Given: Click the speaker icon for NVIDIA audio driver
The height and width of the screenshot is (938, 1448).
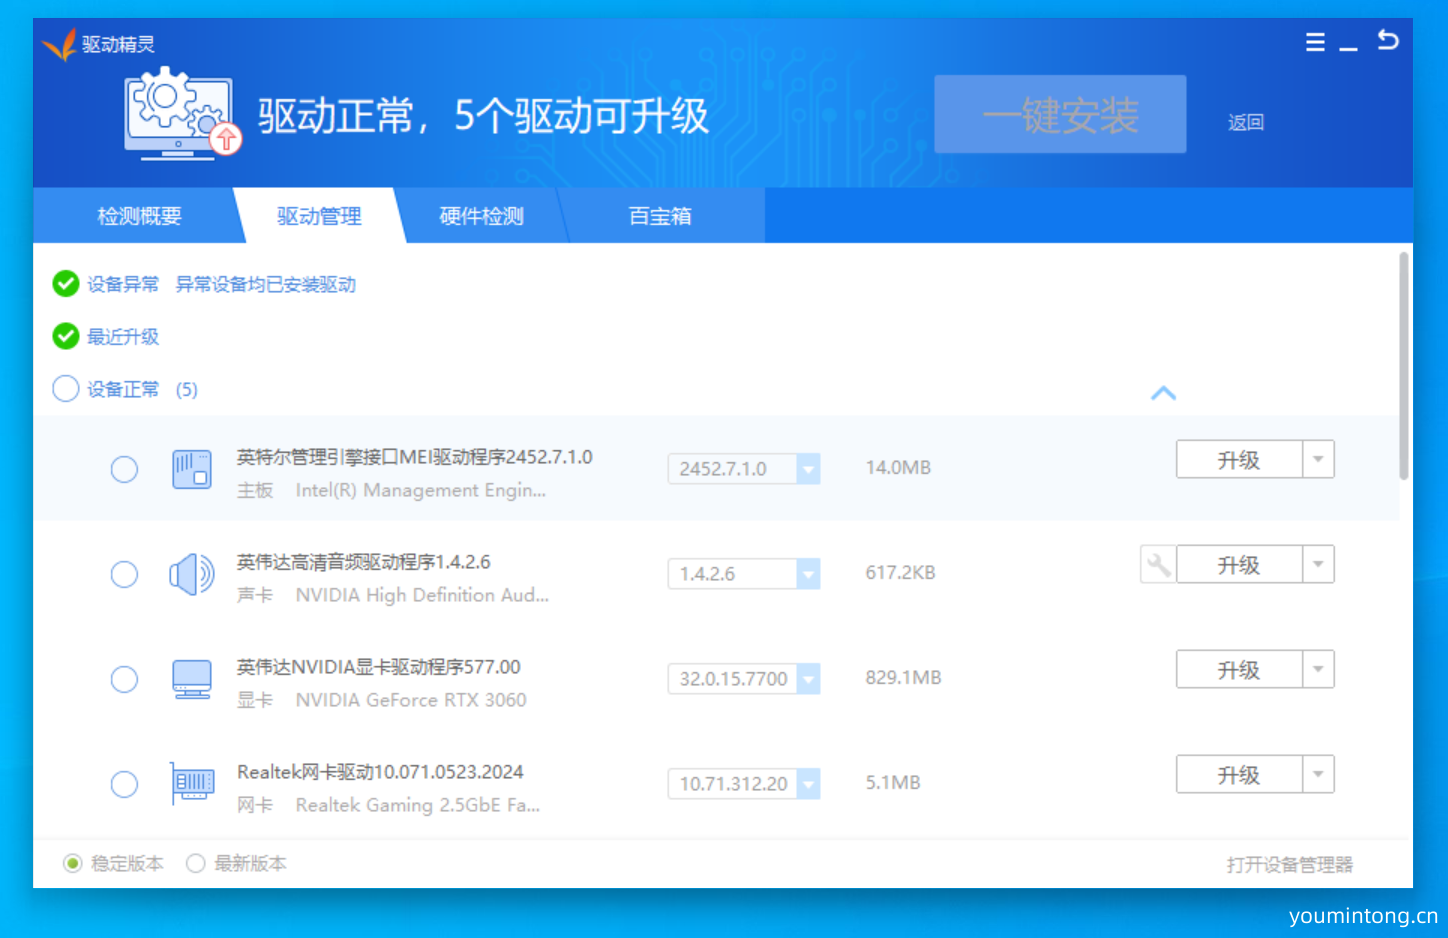Looking at the screenshot, I should [x=192, y=574].
